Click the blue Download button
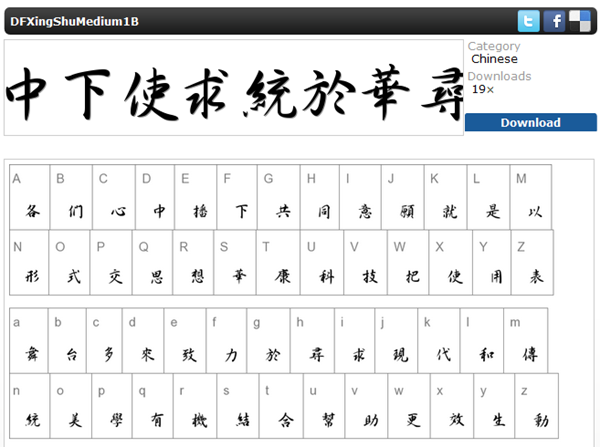 tap(531, 122)
